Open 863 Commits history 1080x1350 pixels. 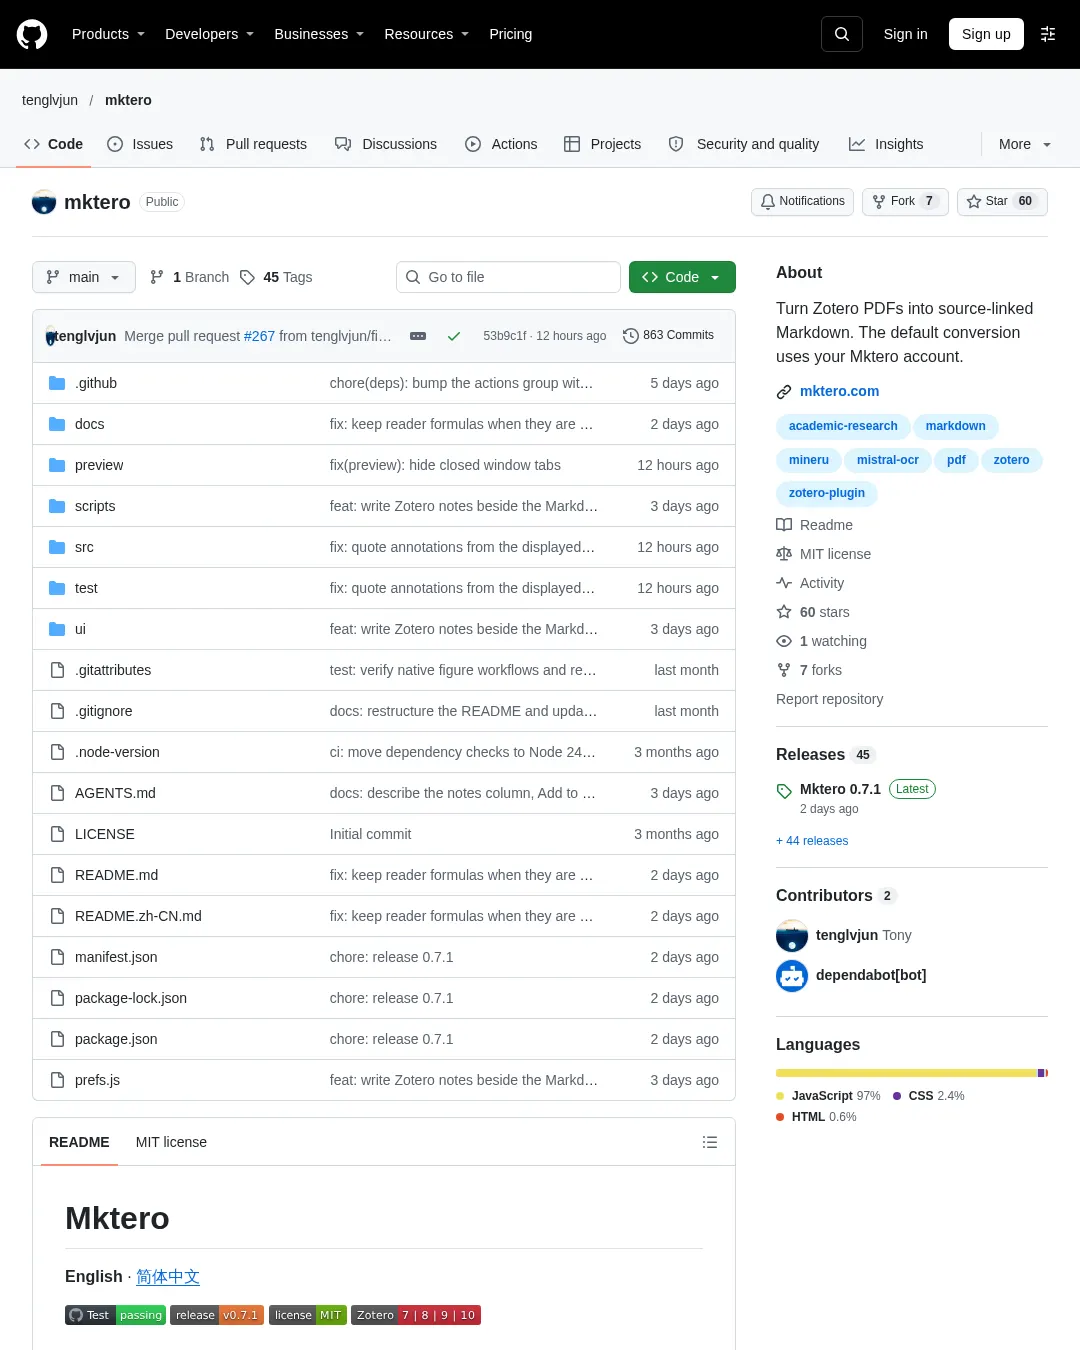(668, 336)
